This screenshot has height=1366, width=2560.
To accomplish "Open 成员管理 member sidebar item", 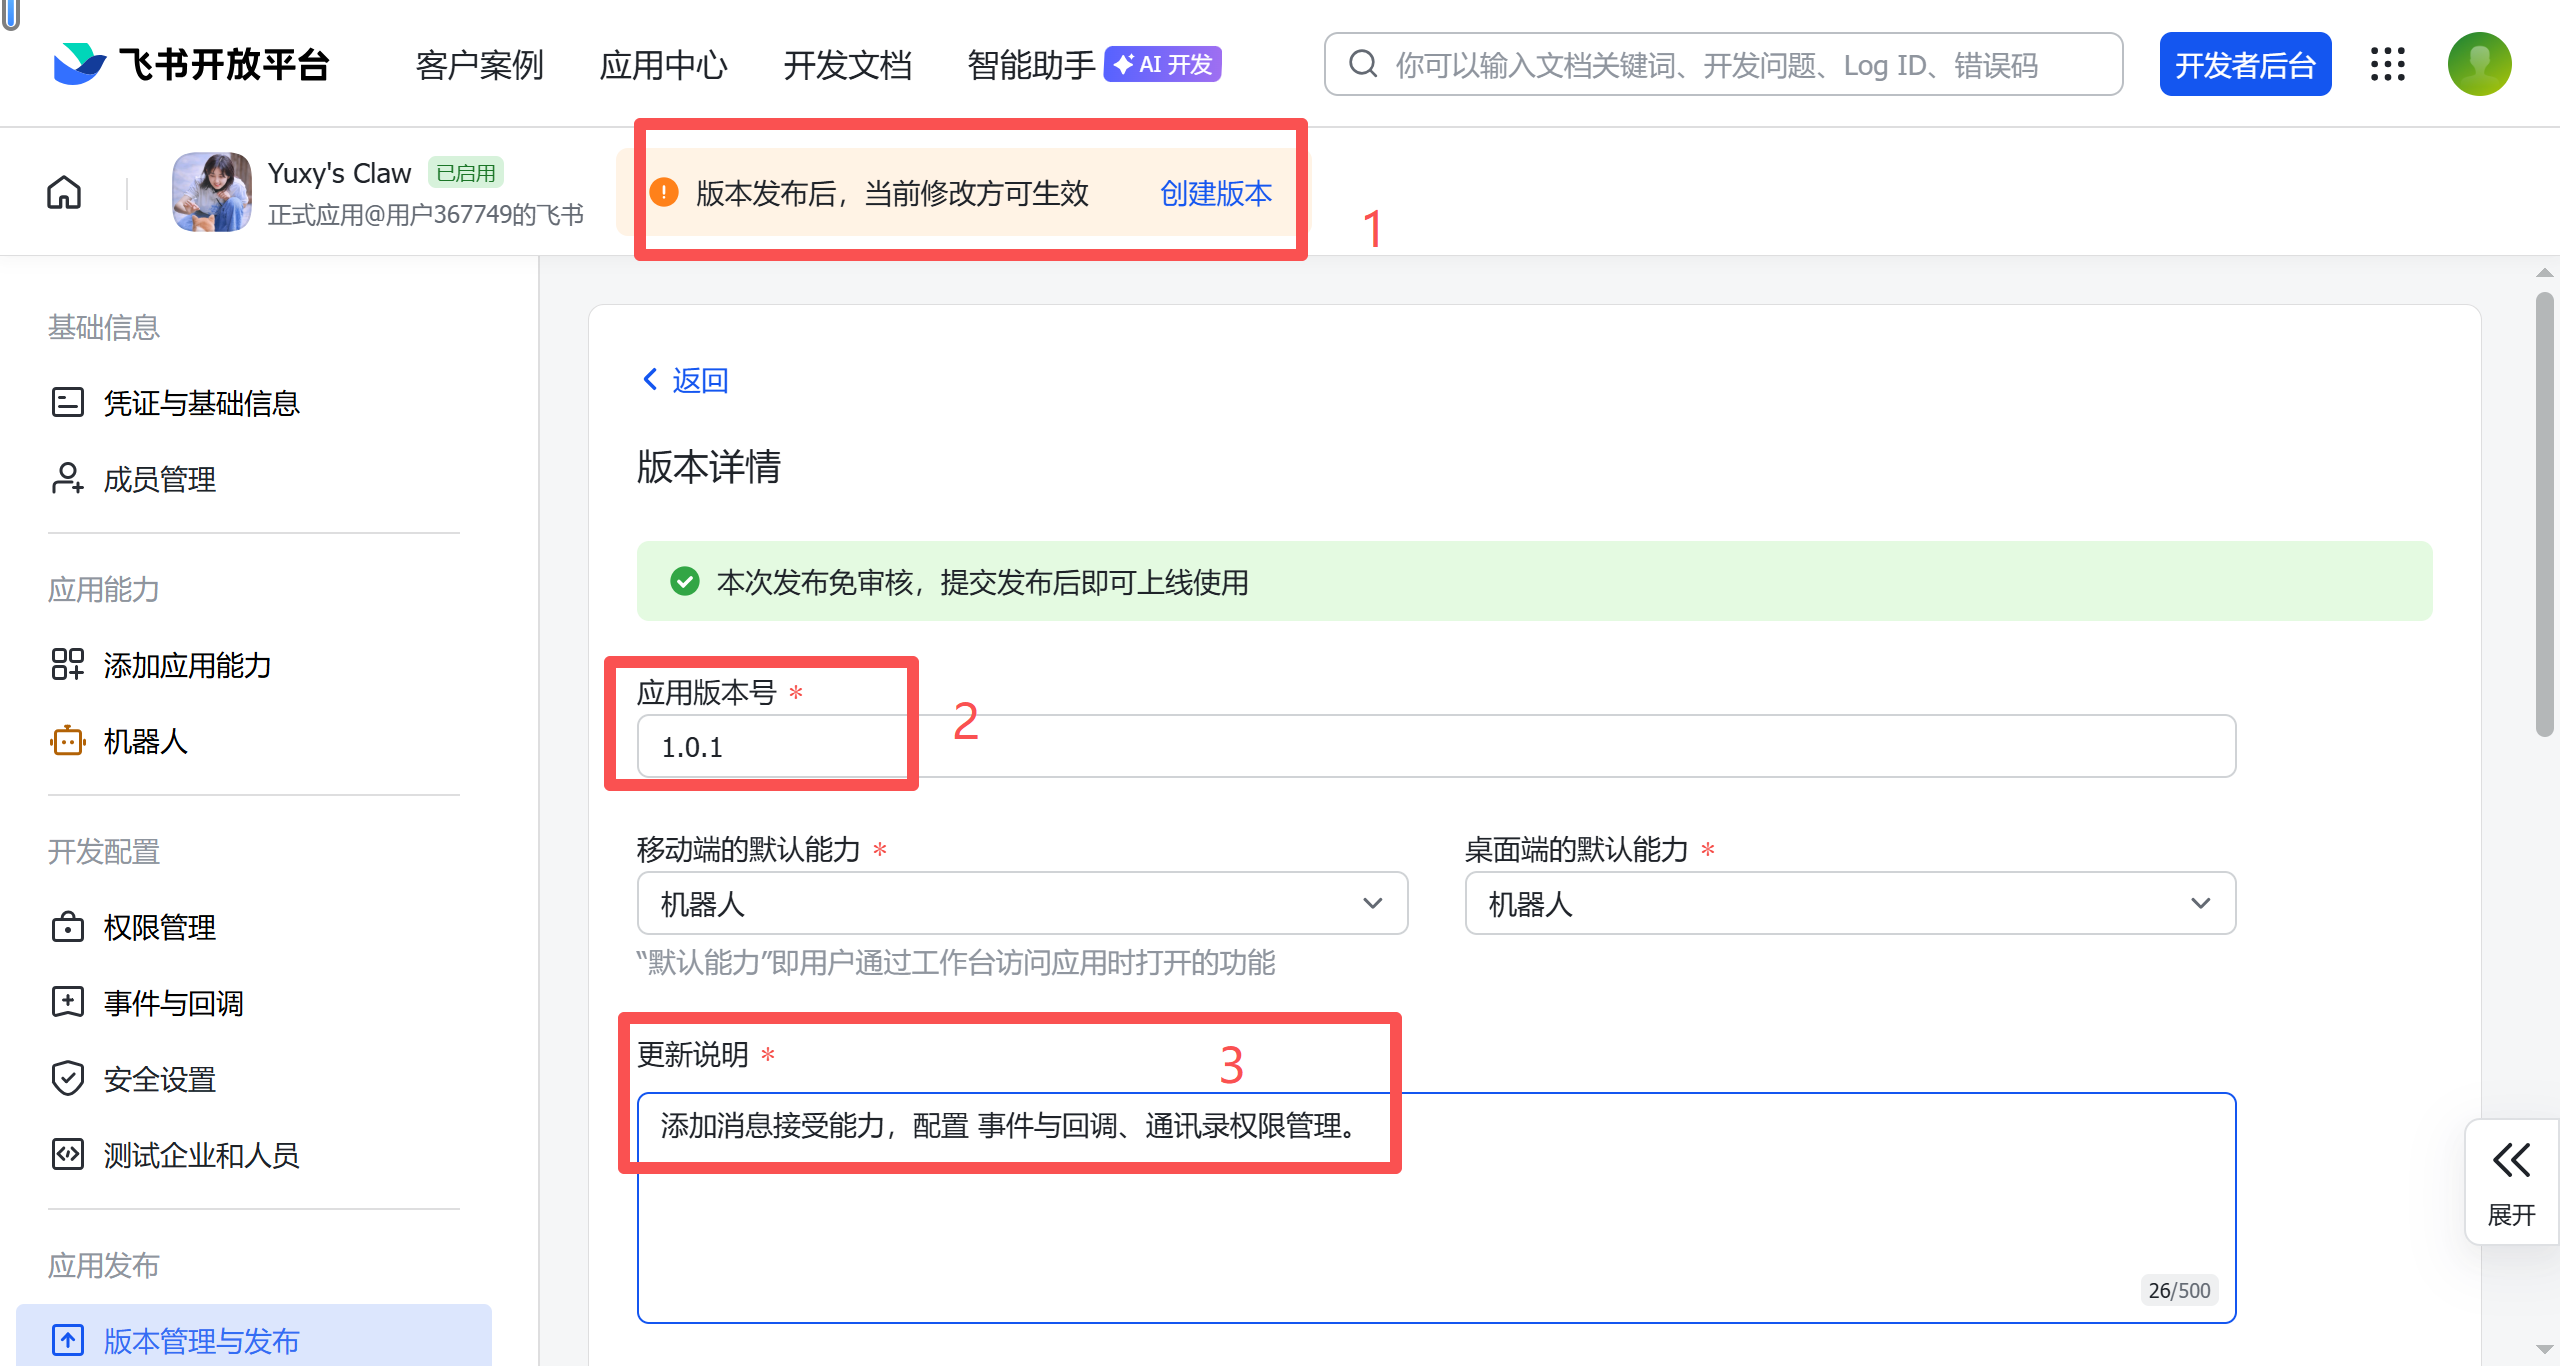I will (159, 479).
